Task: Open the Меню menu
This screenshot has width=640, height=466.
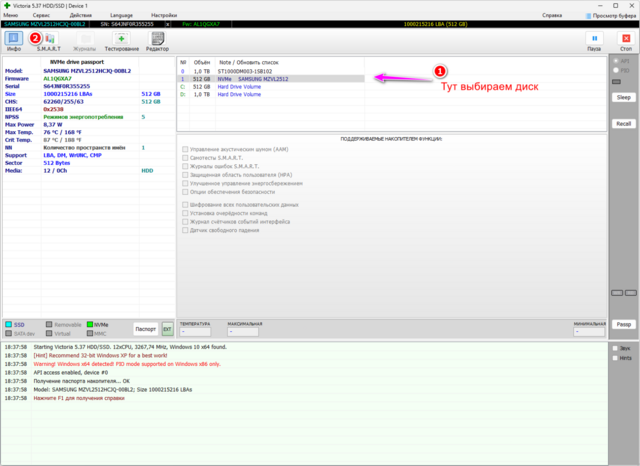Action: click(11, 16)
